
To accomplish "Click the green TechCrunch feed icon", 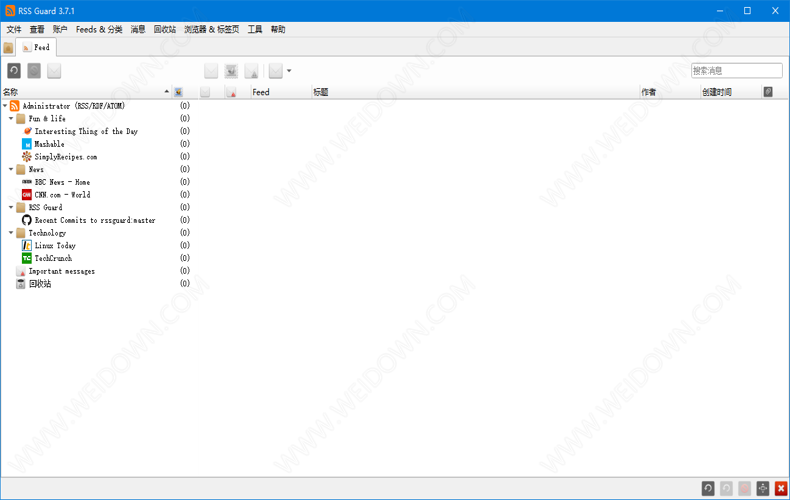I will (27, 258).
